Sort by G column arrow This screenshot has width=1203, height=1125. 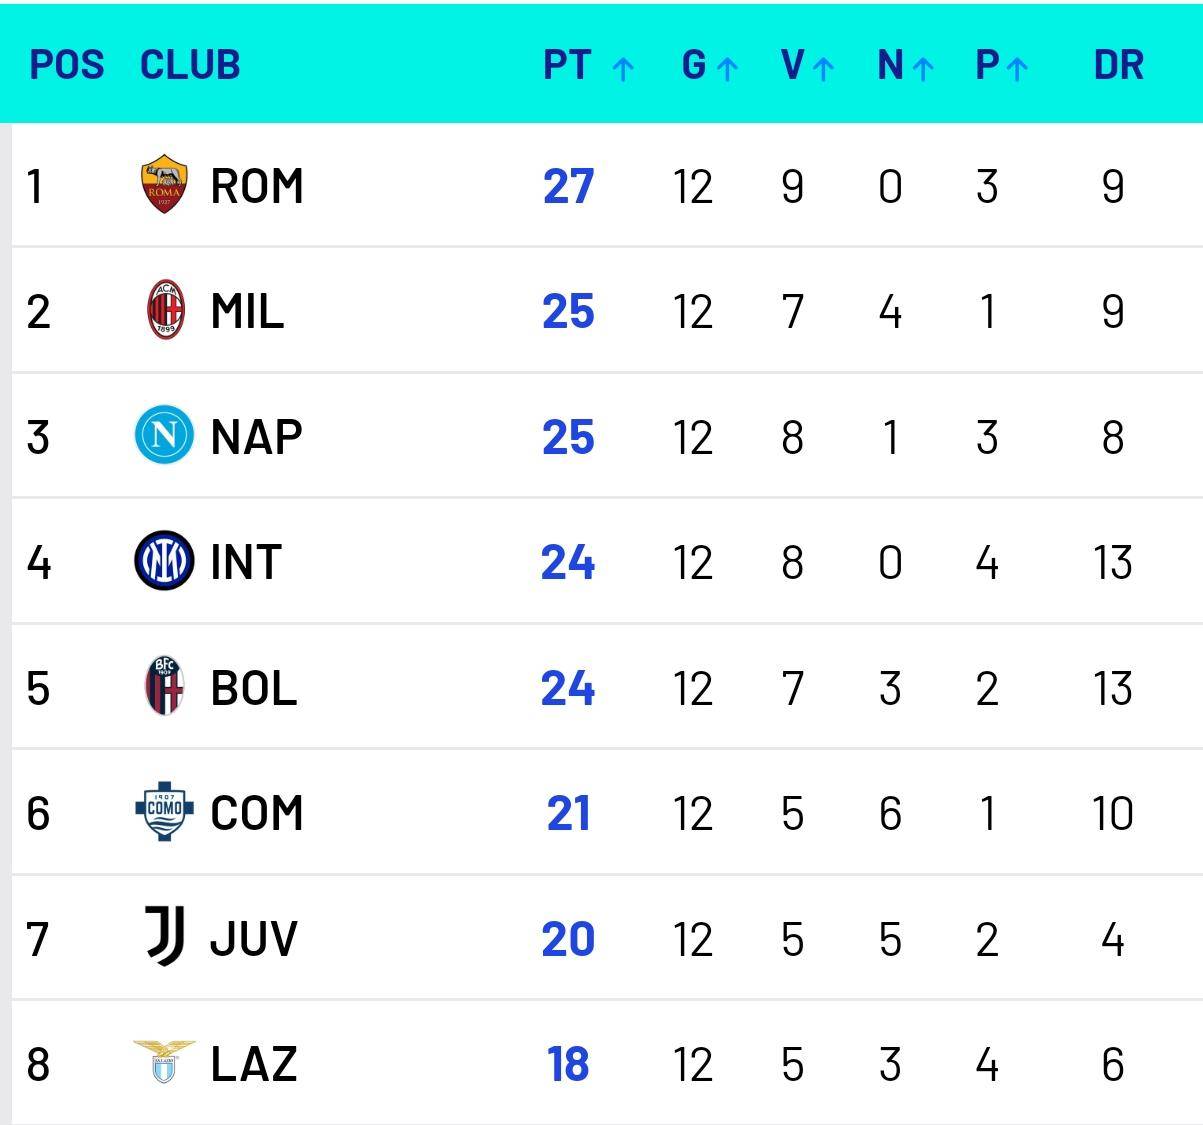727,68
